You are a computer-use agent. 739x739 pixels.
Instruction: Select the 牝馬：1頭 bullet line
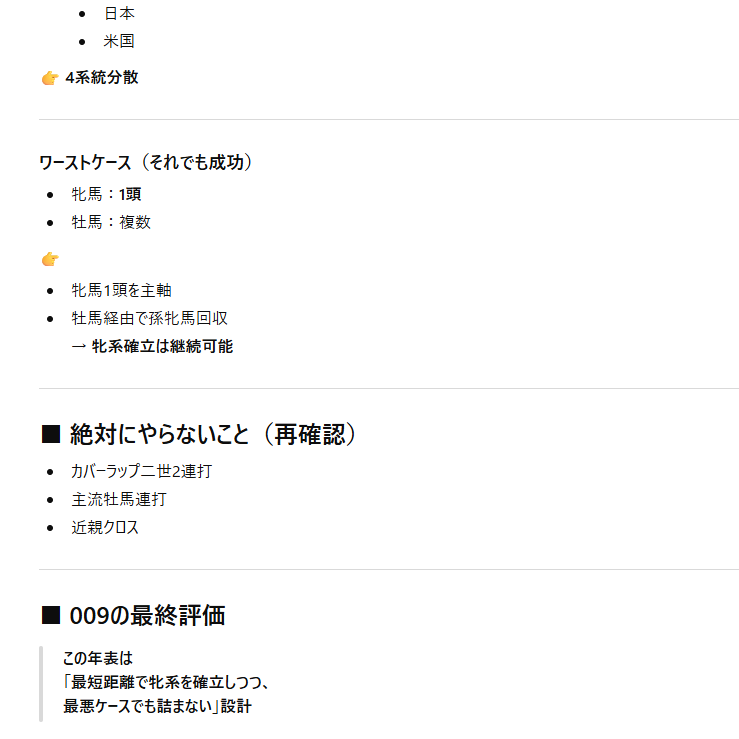(106, 194)
